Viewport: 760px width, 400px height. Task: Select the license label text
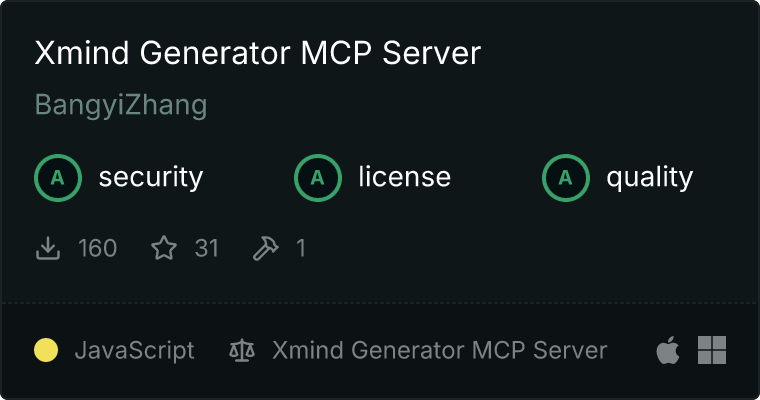tap(405, 176)
